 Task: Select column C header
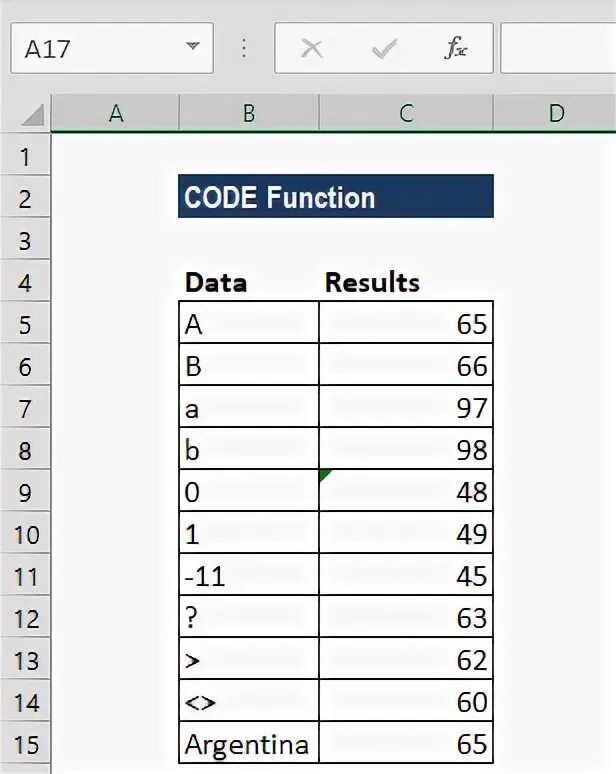[406, 114]
